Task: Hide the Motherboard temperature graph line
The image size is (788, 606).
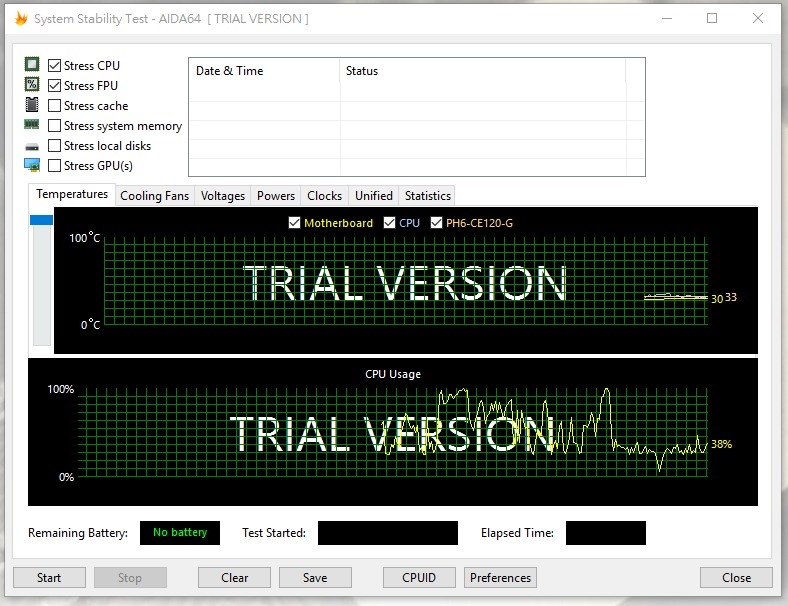Action: coord(294,223)
